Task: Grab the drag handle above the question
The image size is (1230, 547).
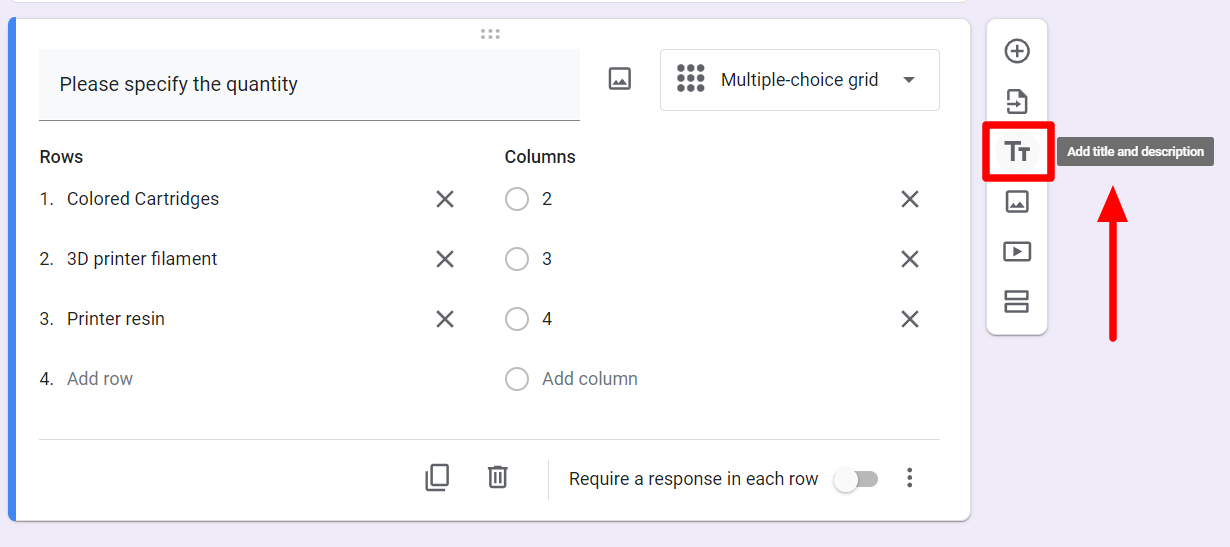Action: (x=490, y=34)
